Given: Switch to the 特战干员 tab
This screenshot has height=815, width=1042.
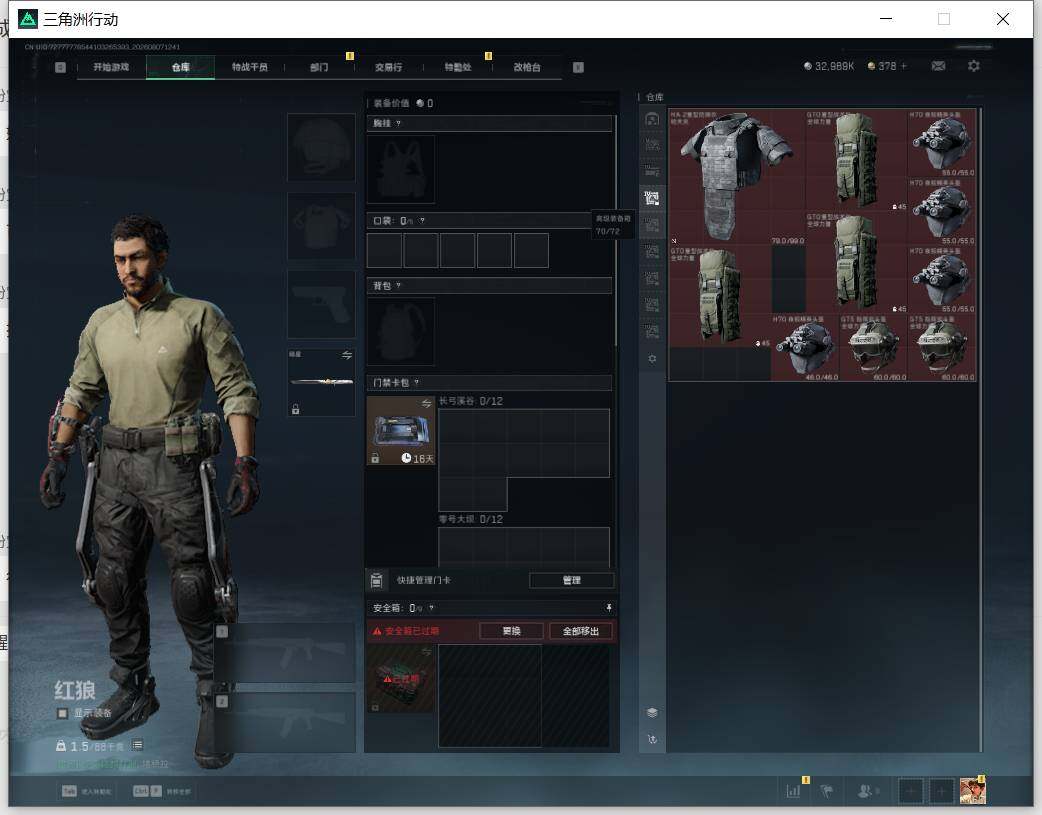Looking at the screenshot, I should 250,67.
